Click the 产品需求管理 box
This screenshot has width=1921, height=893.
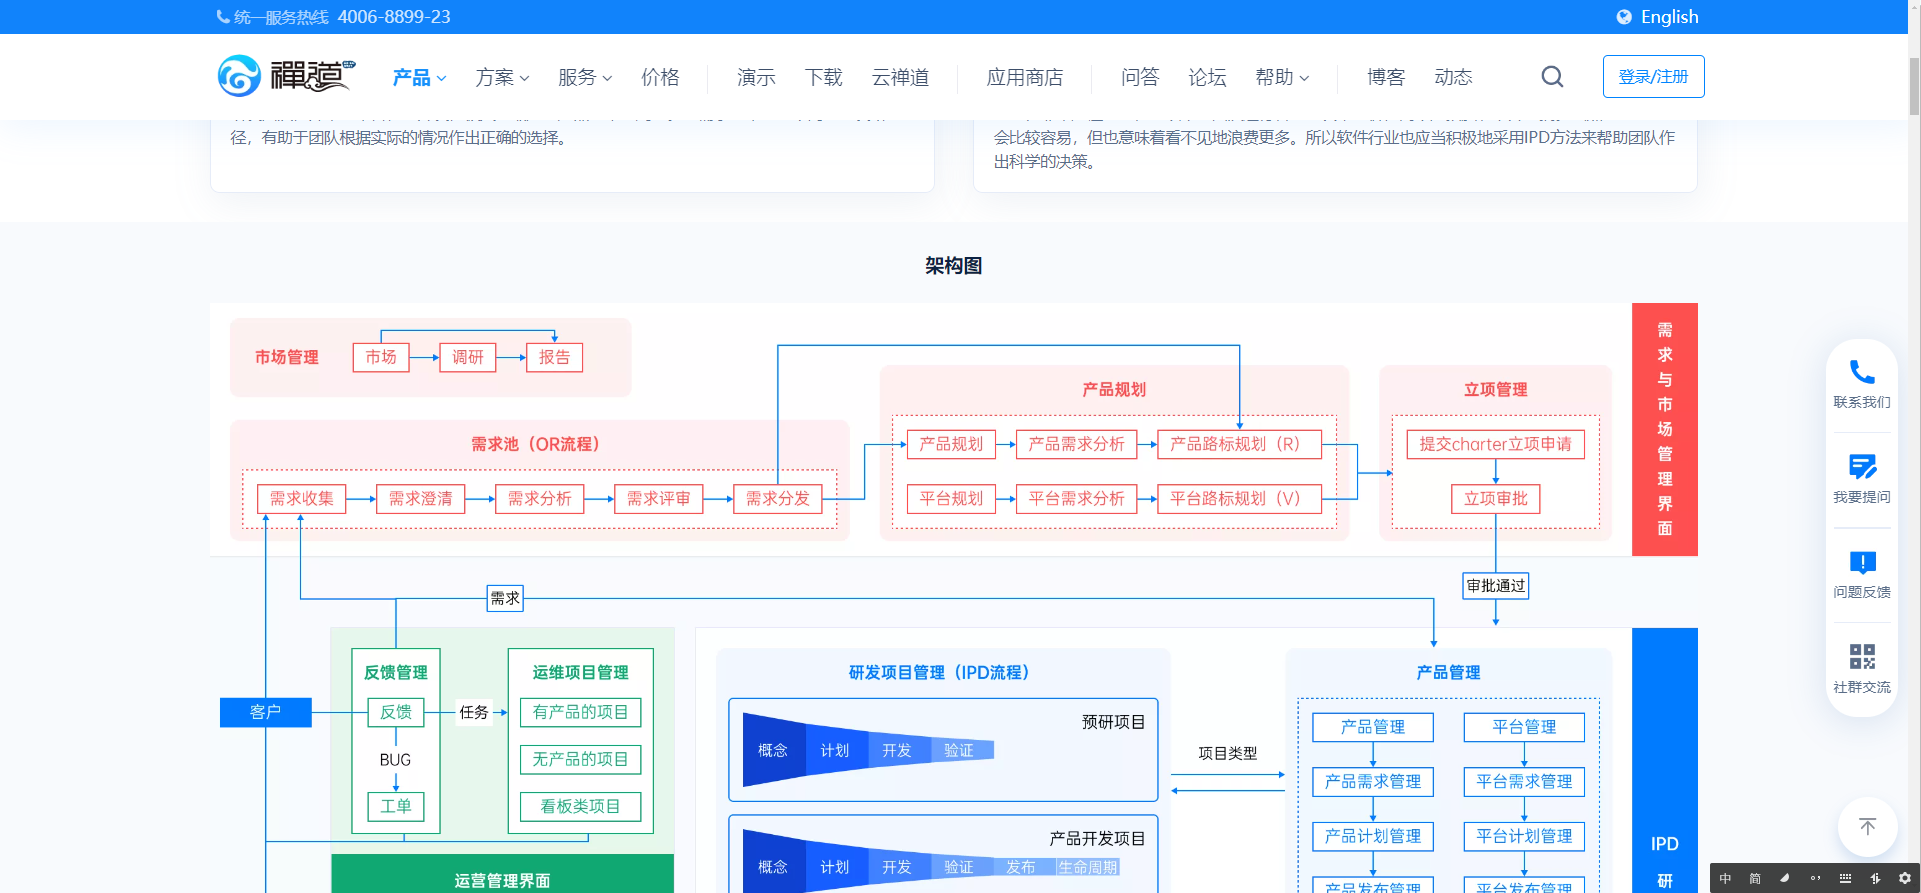(x=1373, y=782)
